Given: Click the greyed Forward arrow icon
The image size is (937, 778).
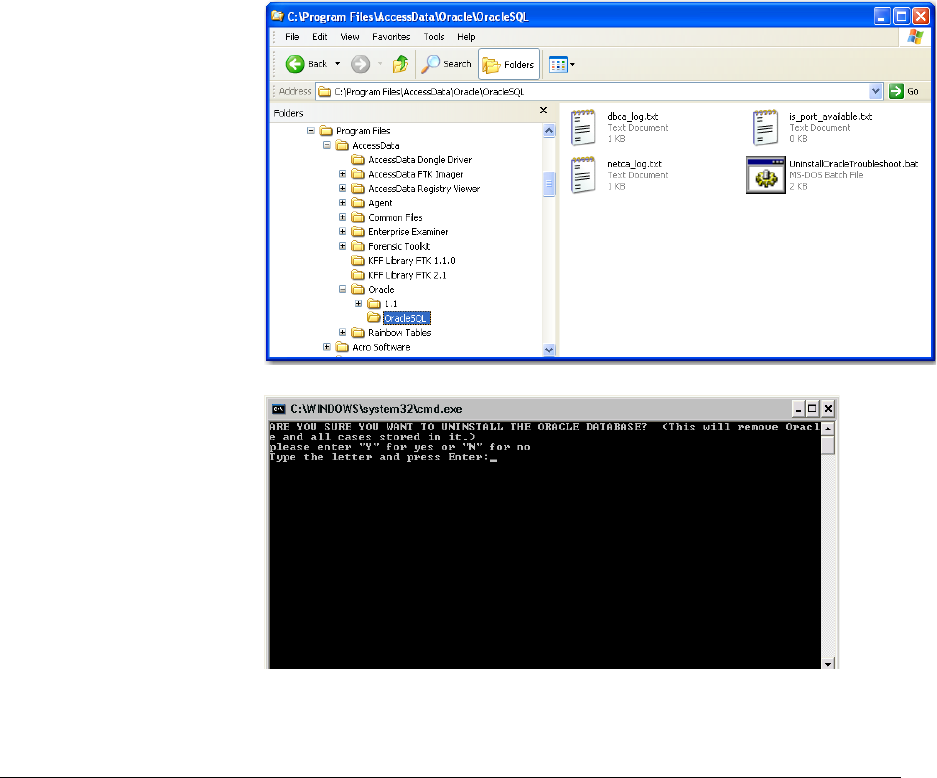Looking at the screenshot, I should pyautogui.click(x=360, y=64).
